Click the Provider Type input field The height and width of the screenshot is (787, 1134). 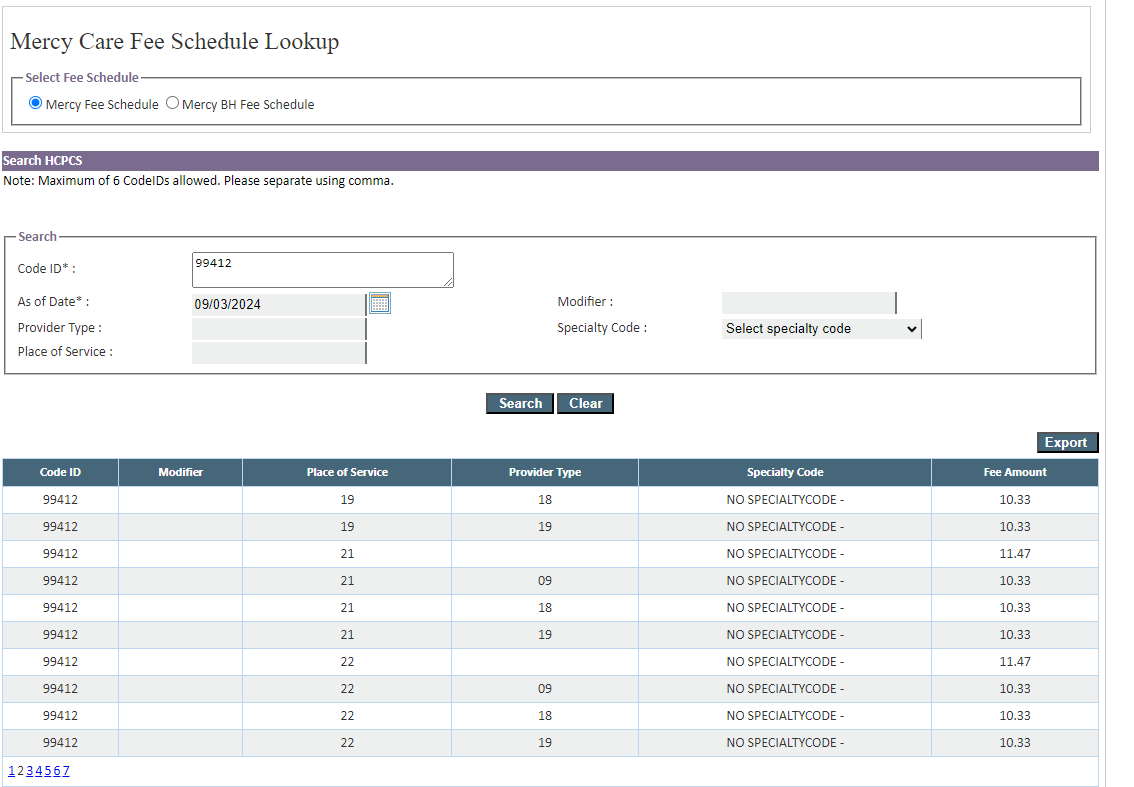point(279,329)
